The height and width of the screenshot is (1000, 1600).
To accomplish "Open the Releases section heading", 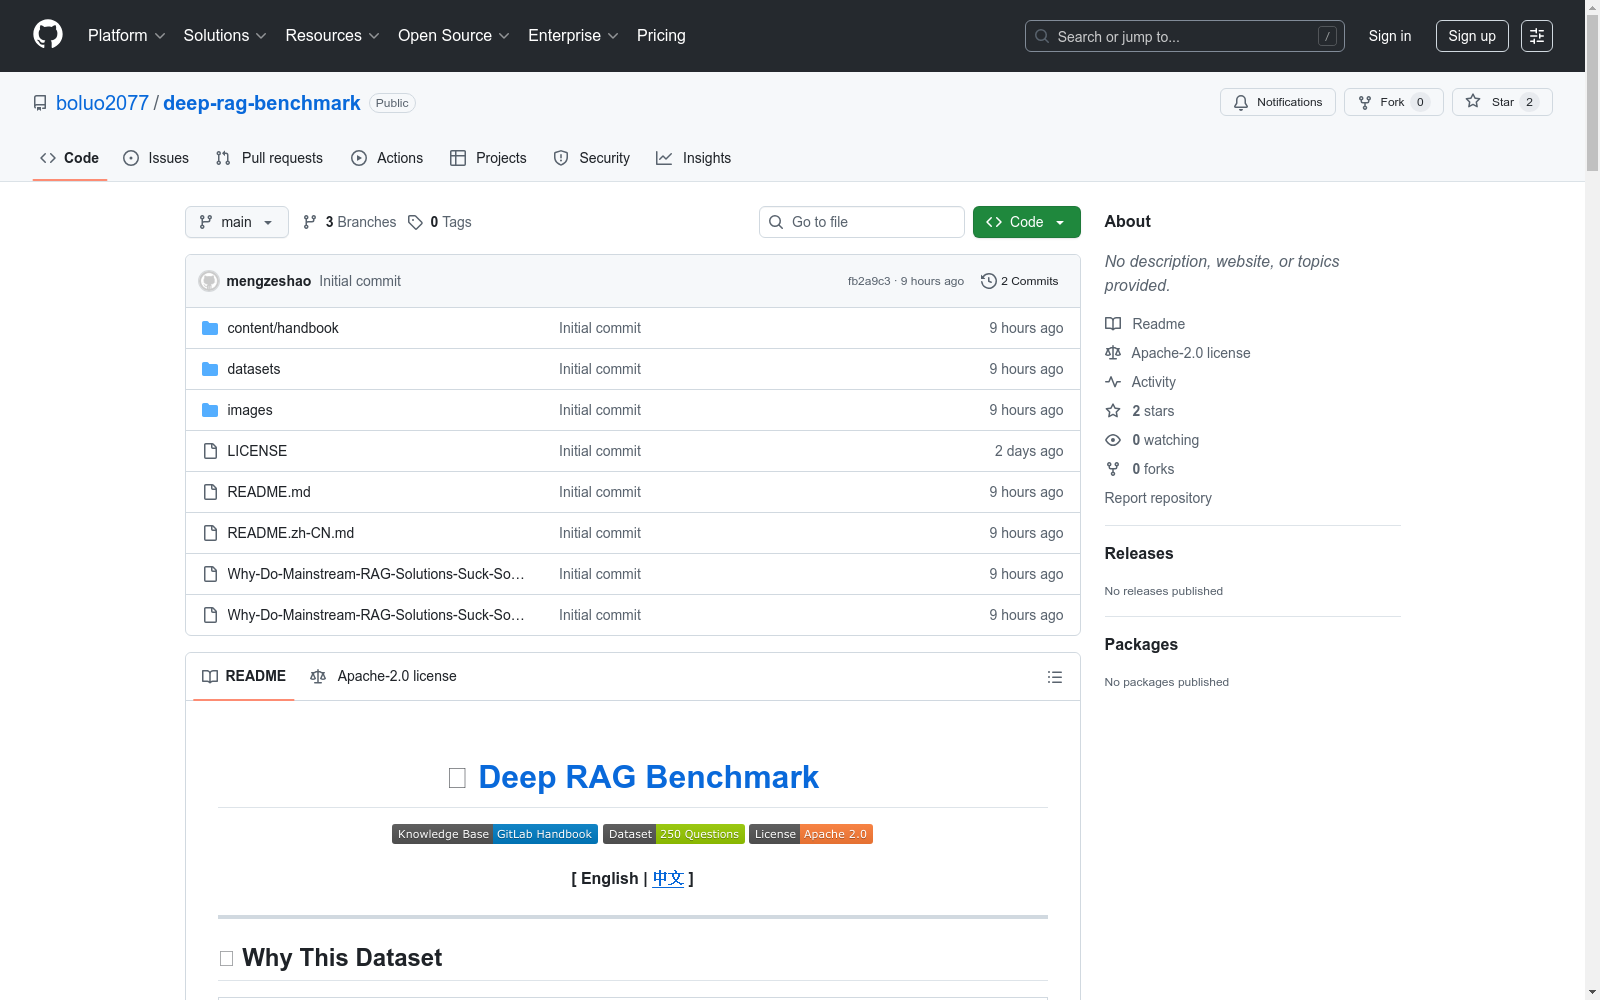I will point(1139,553).
